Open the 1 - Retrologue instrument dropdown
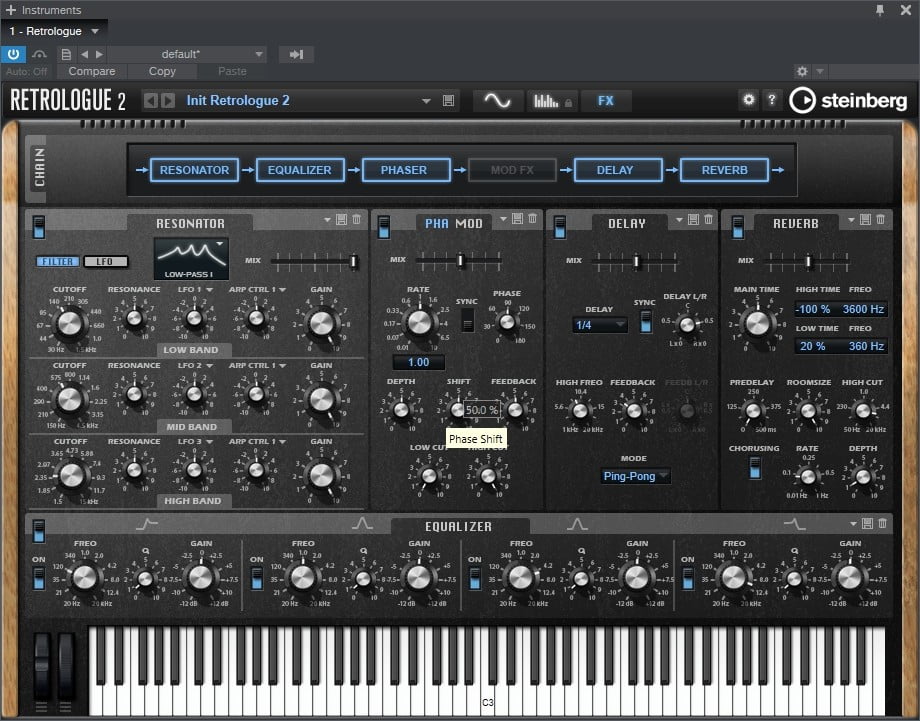The height and width of the screenshot is (721, 920). coord(95,31)
